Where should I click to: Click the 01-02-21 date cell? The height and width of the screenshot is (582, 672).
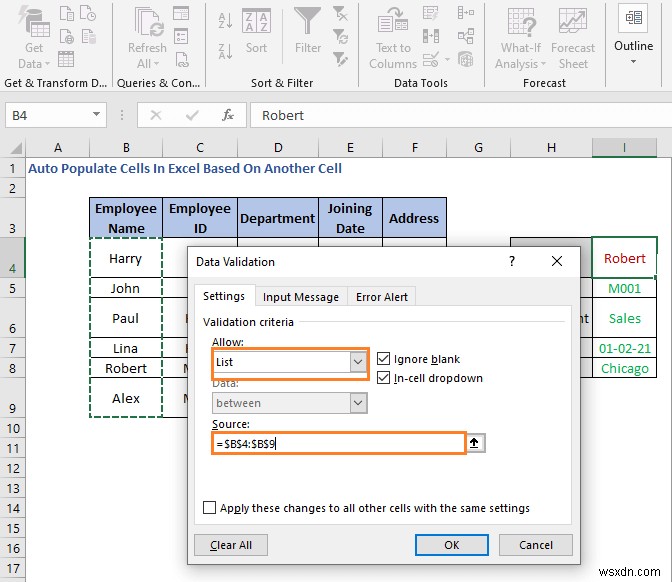pos(624,348)
